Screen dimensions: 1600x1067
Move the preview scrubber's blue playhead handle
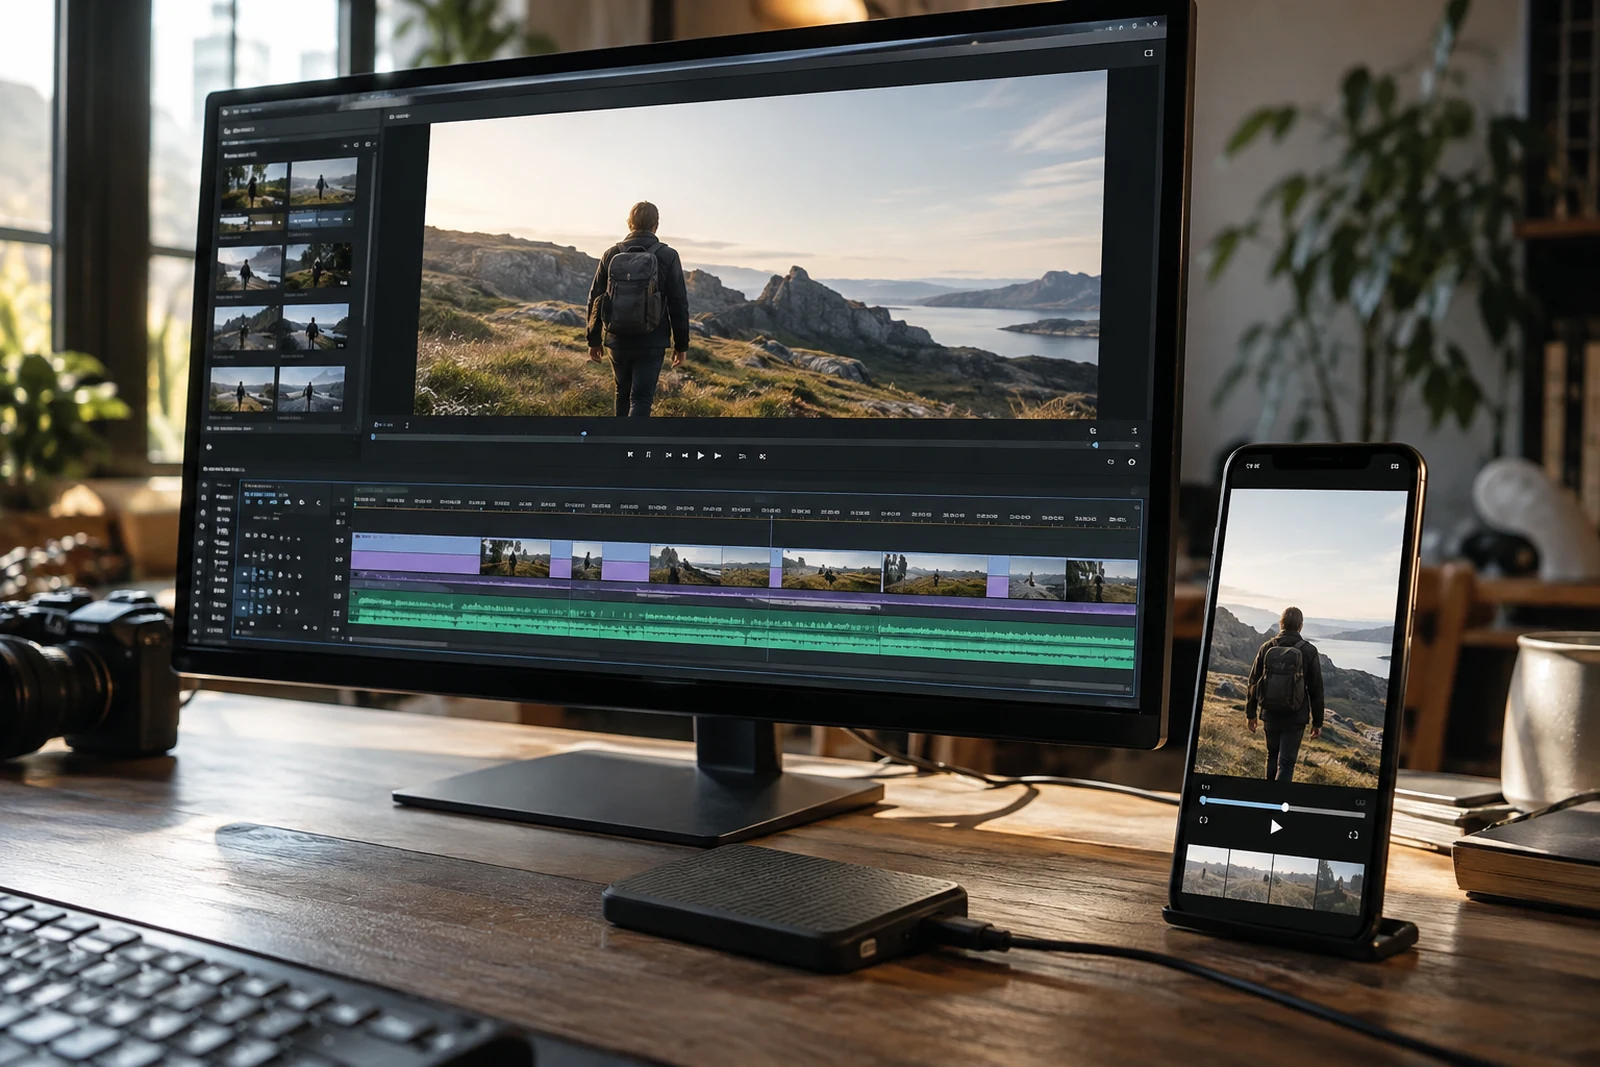pos(584,434)
